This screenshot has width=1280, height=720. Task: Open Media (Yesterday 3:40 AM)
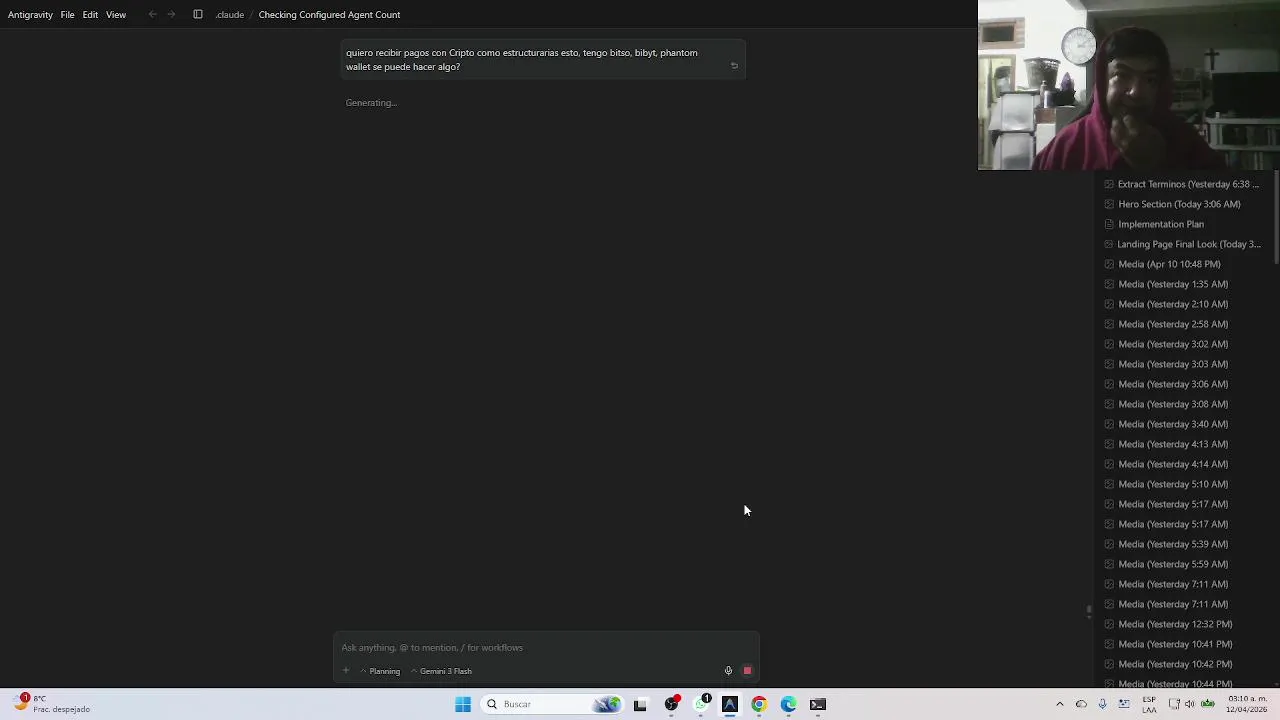[x=1173, y=424]
